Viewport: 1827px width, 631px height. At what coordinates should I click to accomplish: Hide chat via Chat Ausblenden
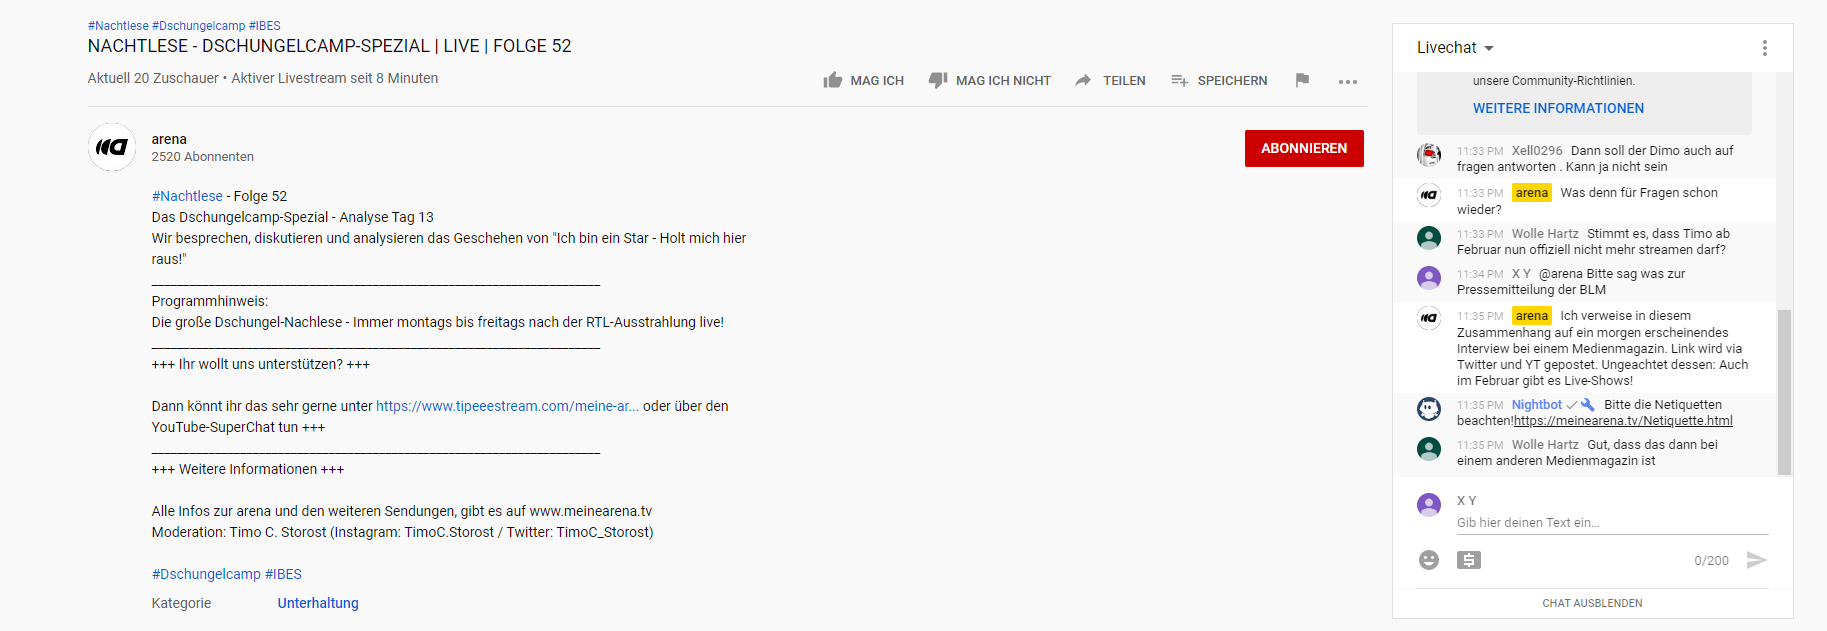[x=1592, y=603]
